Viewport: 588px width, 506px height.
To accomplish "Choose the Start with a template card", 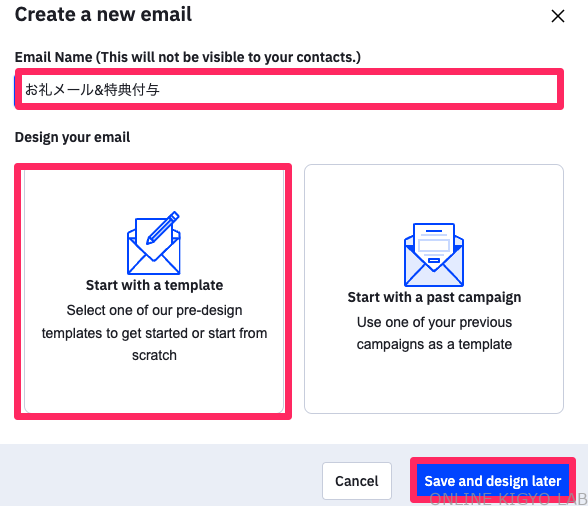I will [x=154, y=291].
